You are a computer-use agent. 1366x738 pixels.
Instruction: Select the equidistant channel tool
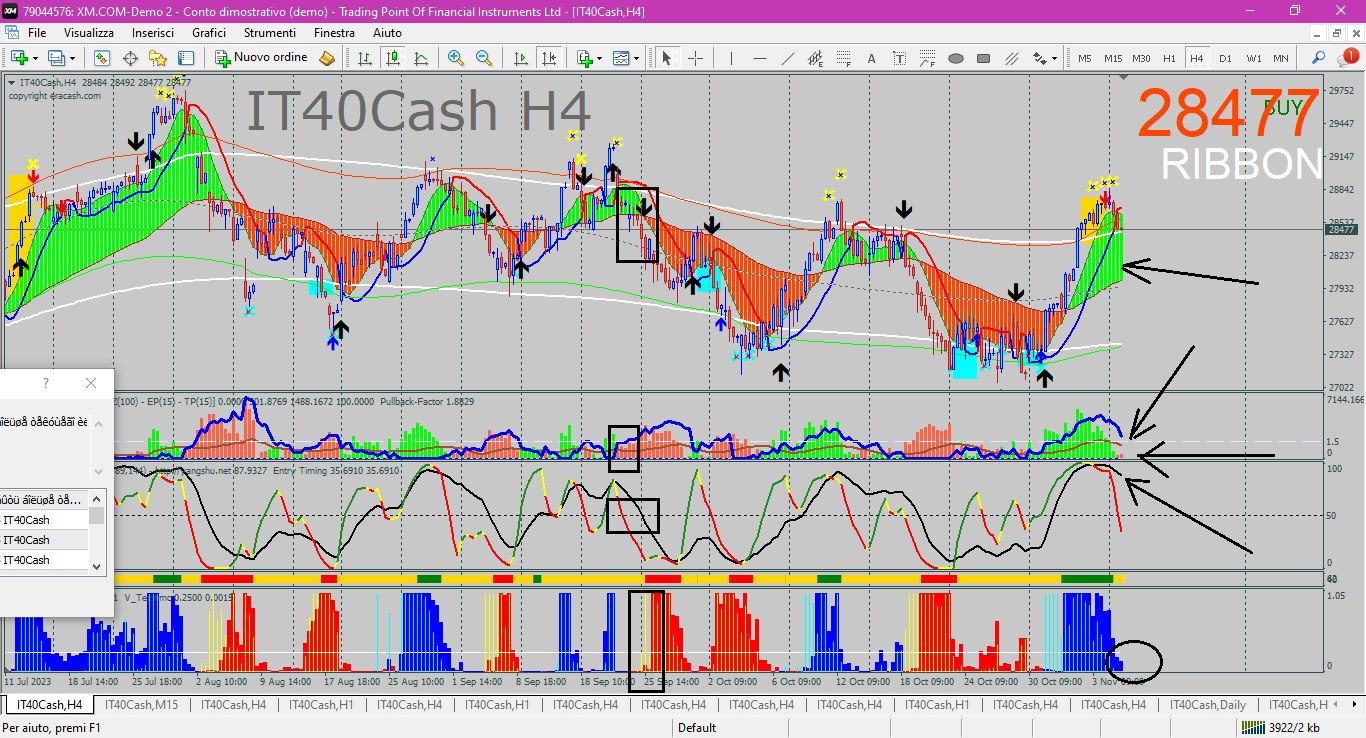816,58
